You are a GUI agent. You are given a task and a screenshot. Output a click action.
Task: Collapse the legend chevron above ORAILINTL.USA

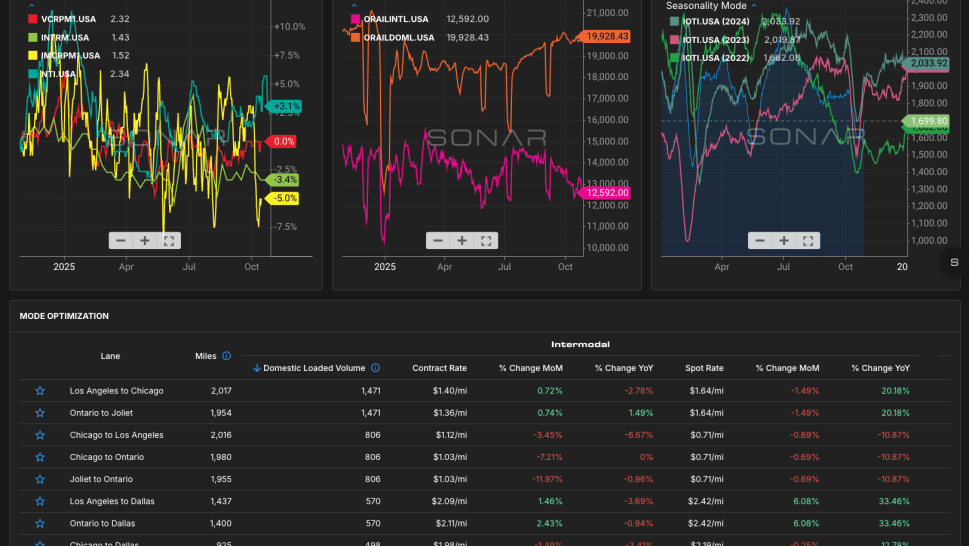(354, 6)
